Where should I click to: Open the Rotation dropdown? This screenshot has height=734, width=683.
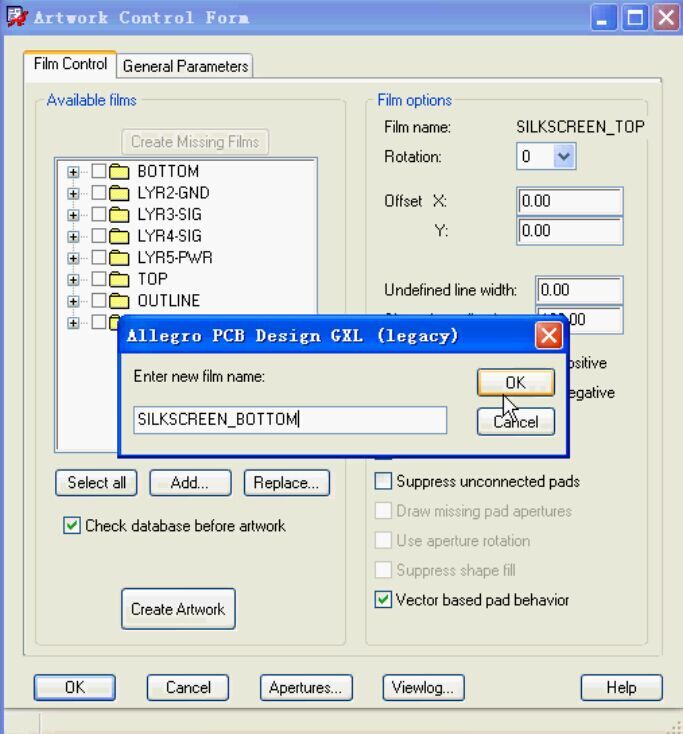[563, 156]
